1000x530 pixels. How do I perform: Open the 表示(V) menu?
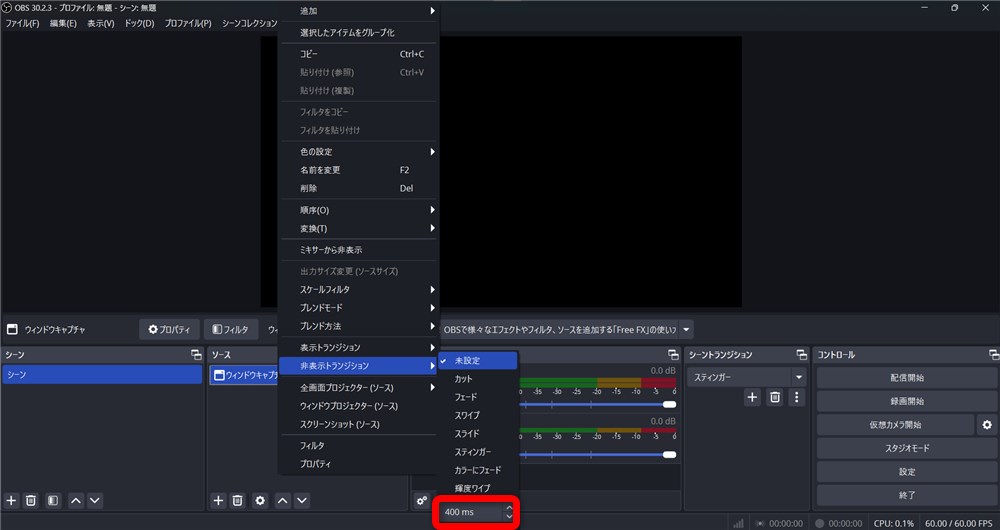tap(101, 24)
